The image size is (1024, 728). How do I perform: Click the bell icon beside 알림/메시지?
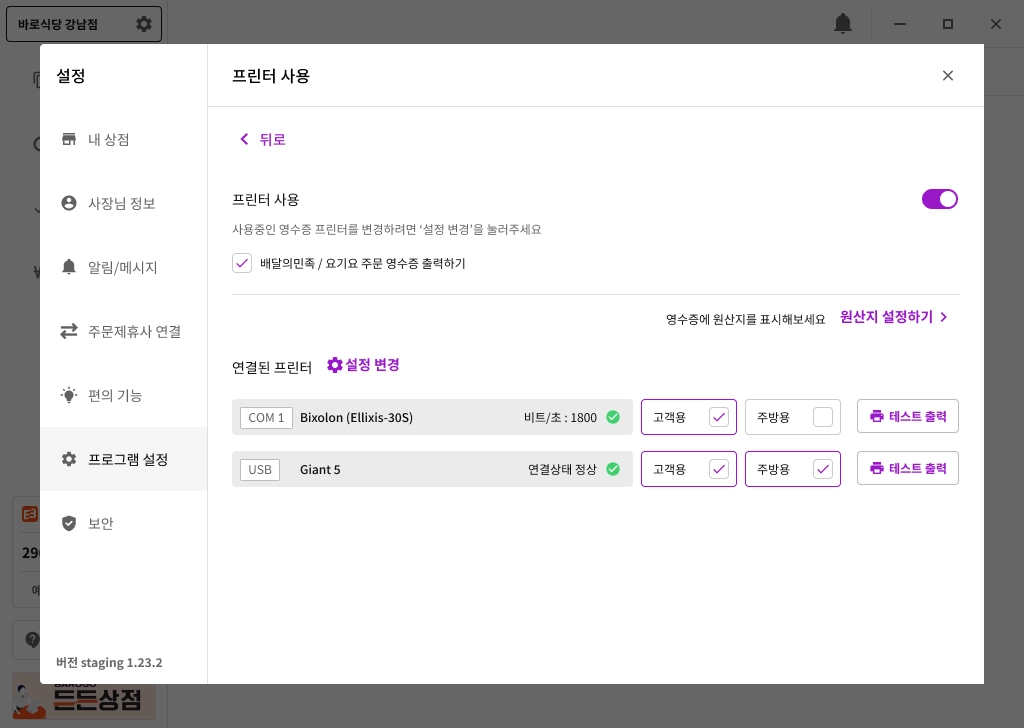(x=69, y=267)
